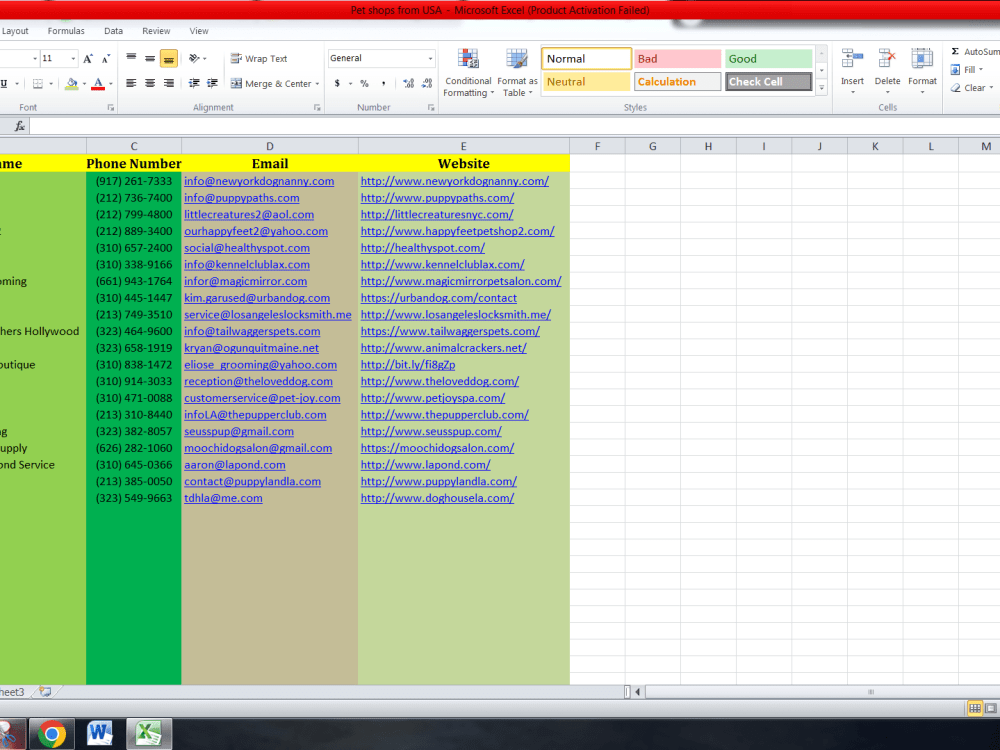Expand accounting format dropdown arrow
This screenshot has height=750, width=1000.
click(350, 84)
